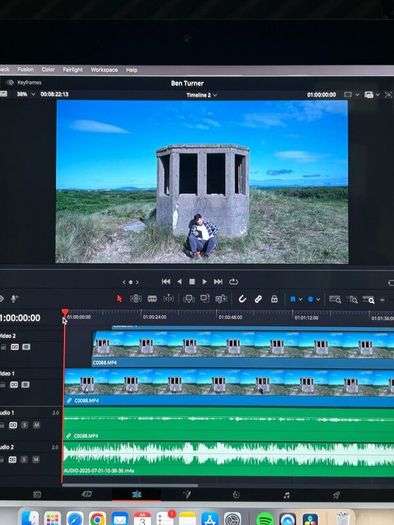394x525 pixels.
Task: Toggle Loop playback button
Action: tap(234, 282)
